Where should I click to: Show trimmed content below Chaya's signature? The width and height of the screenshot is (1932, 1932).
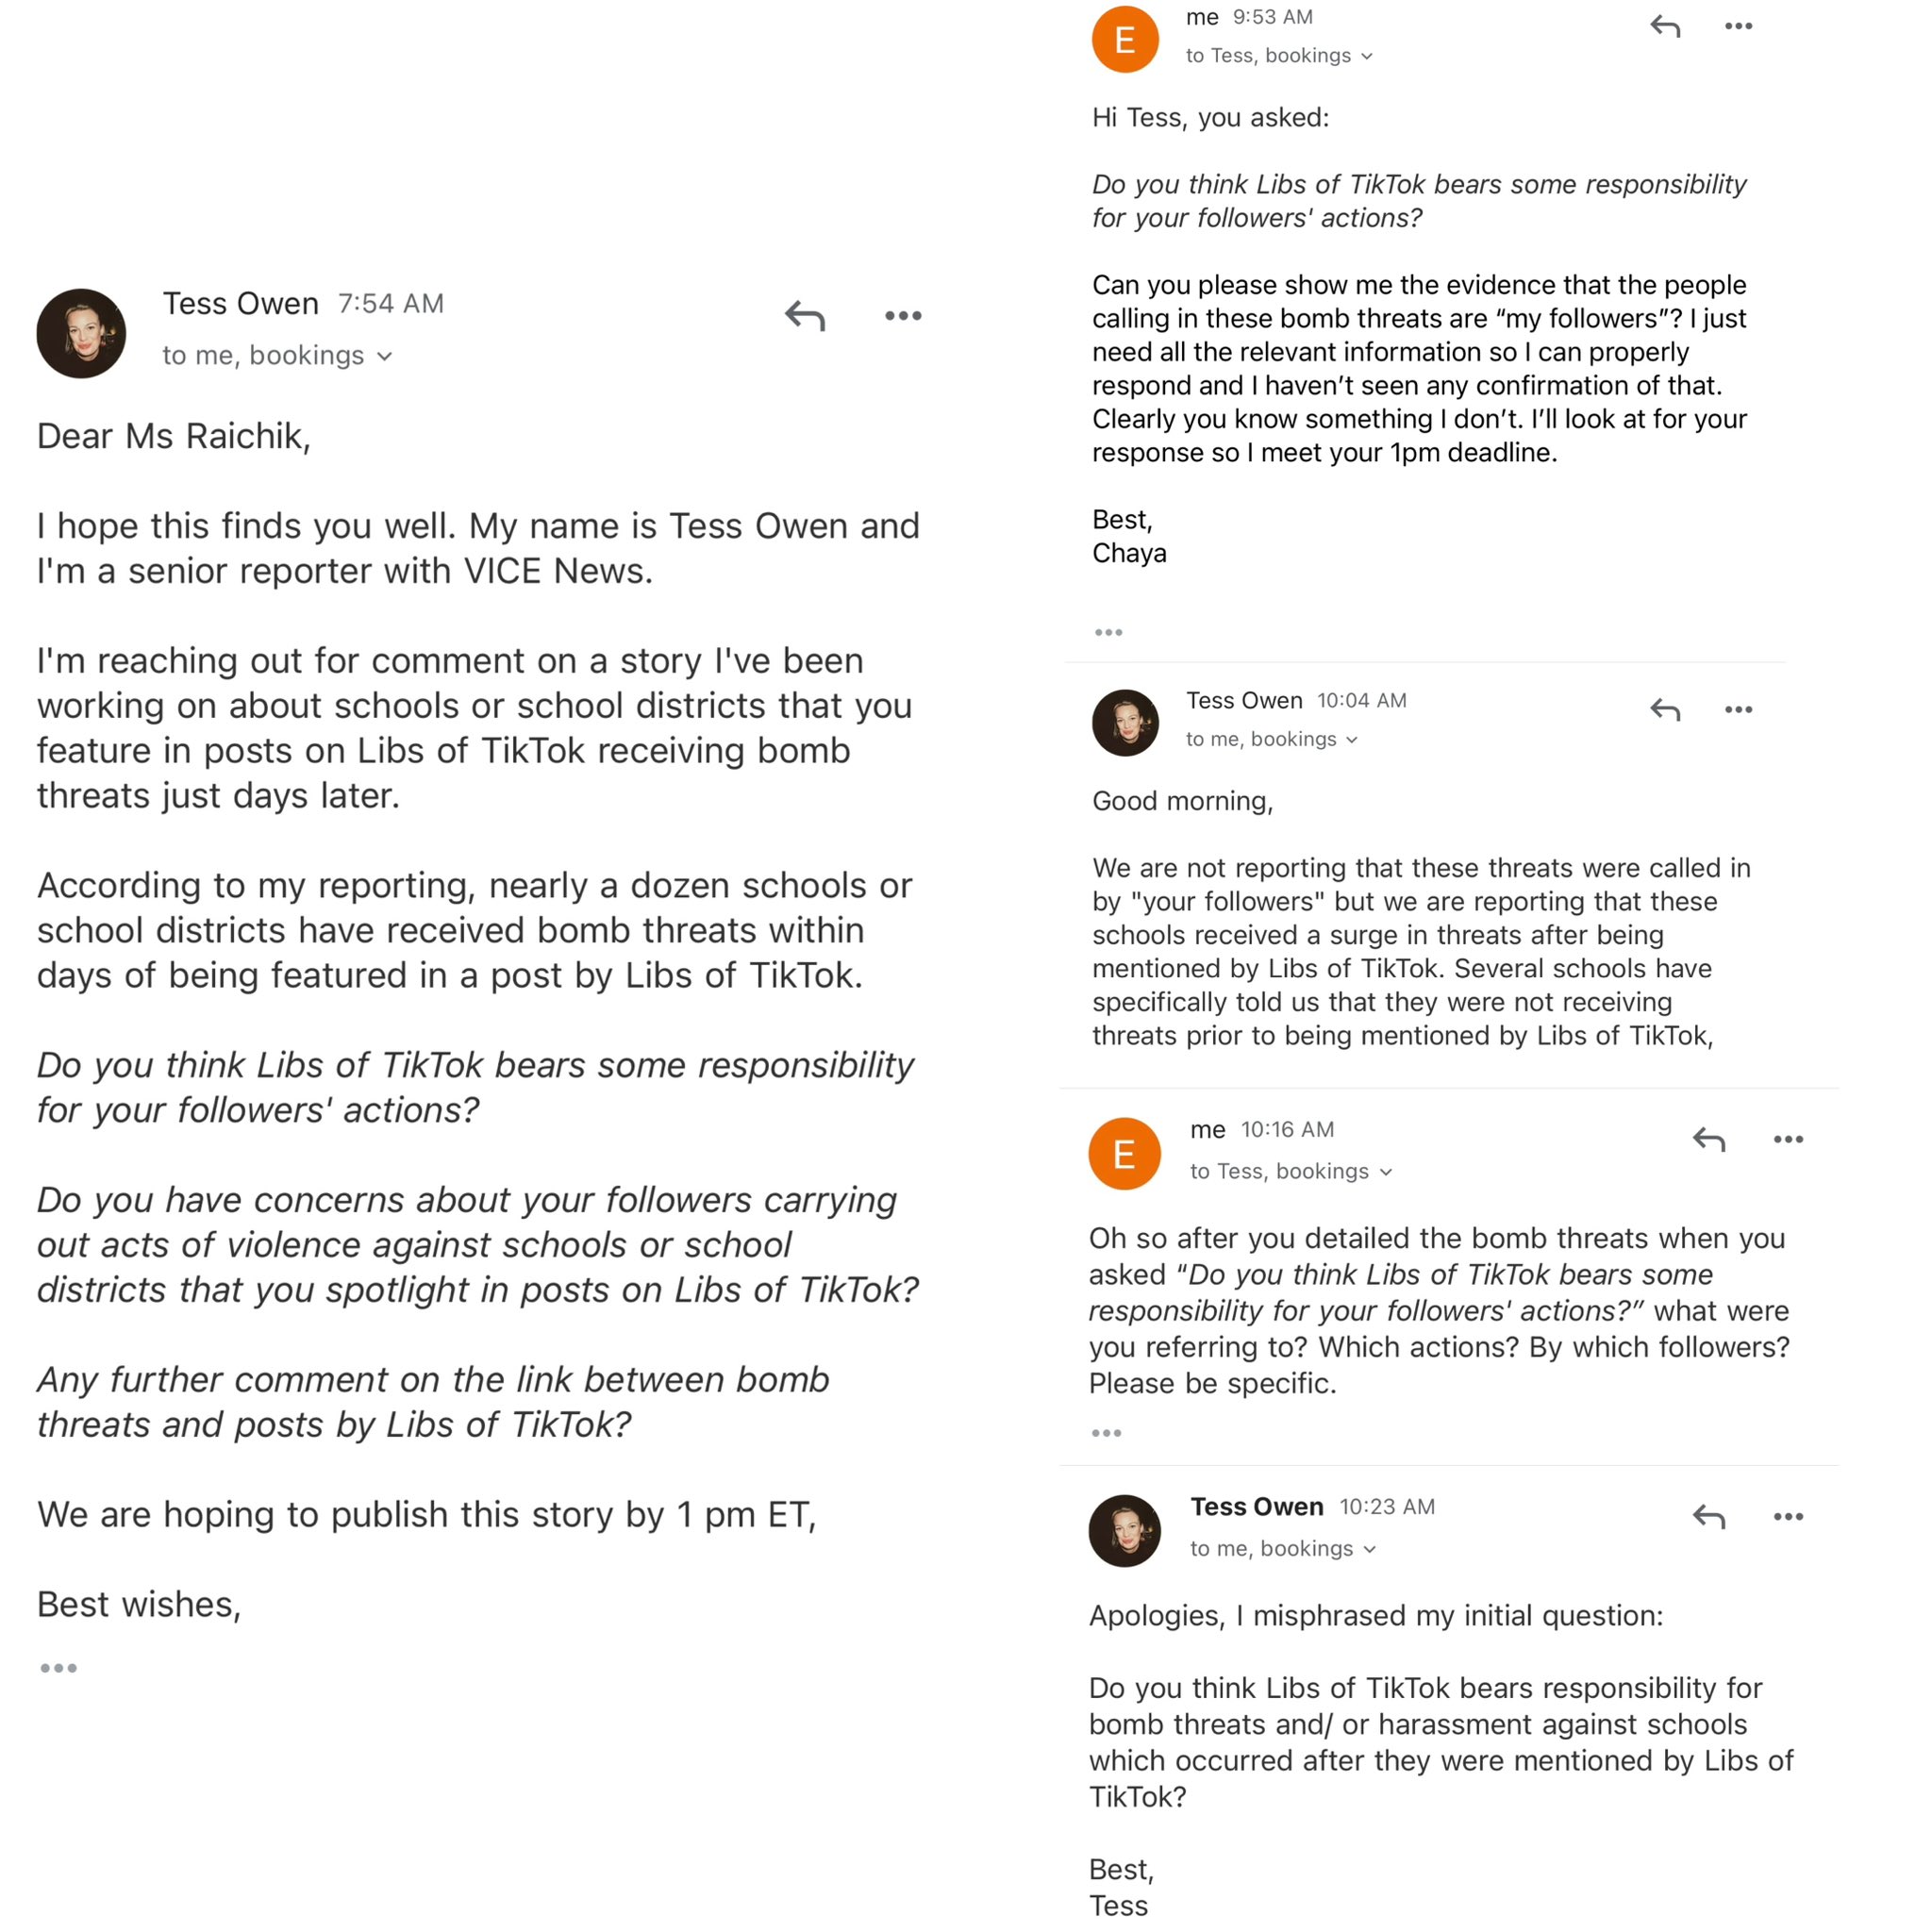coord(1108,632)
